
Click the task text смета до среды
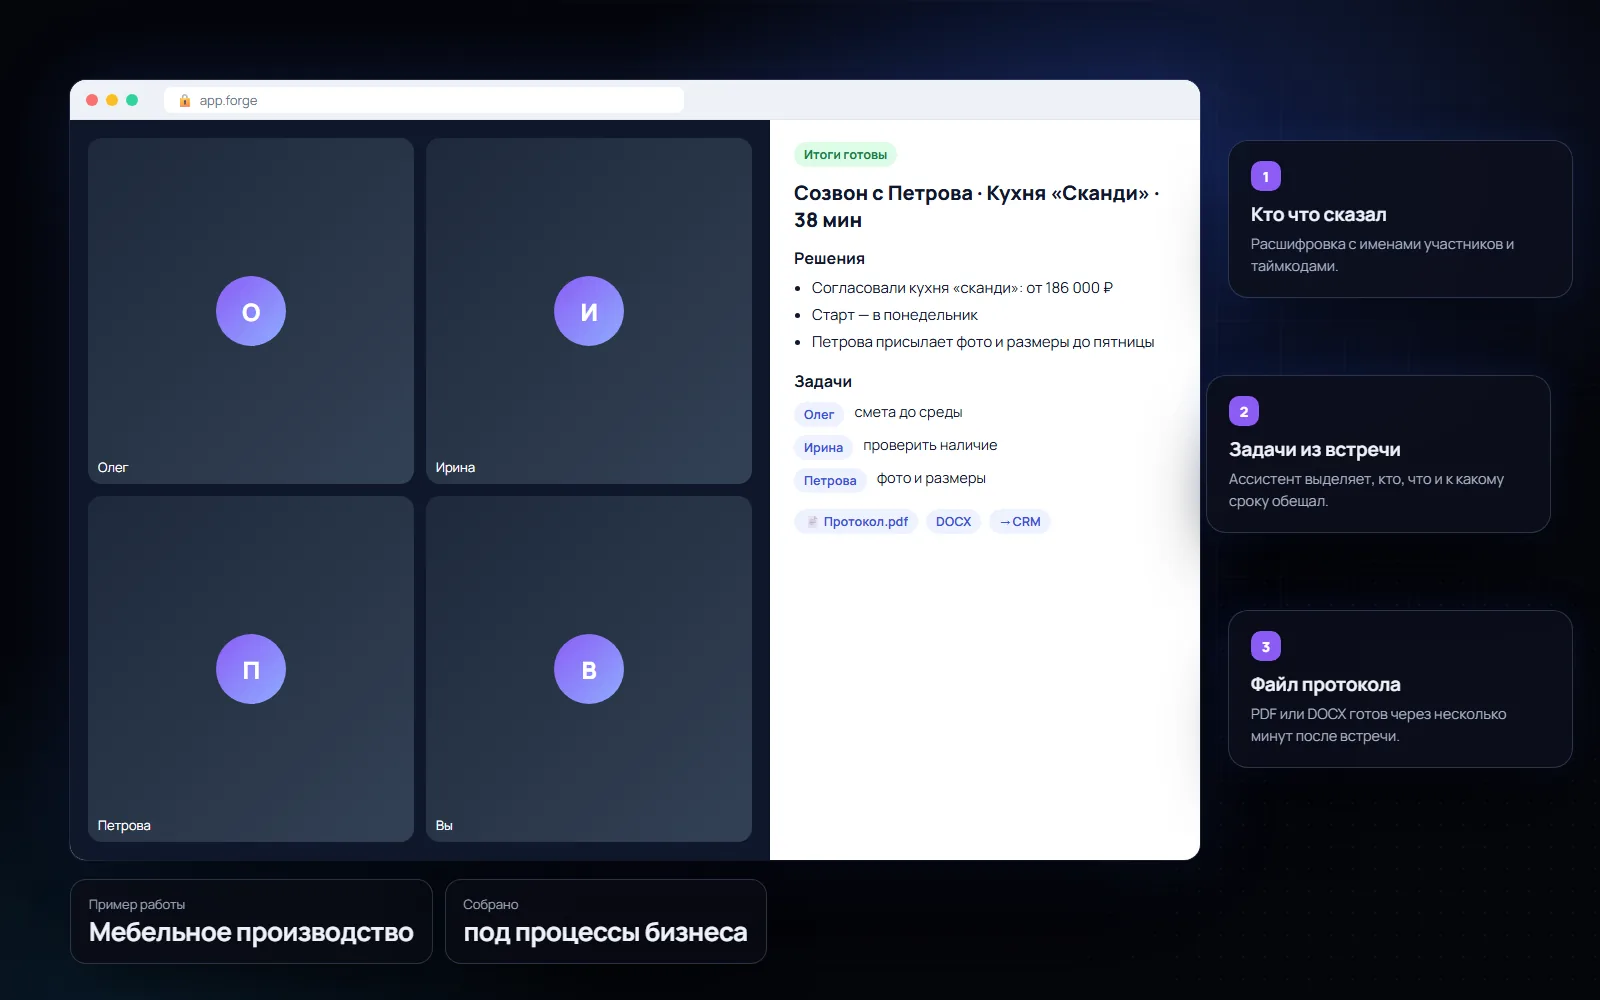(x=908, y=412)
